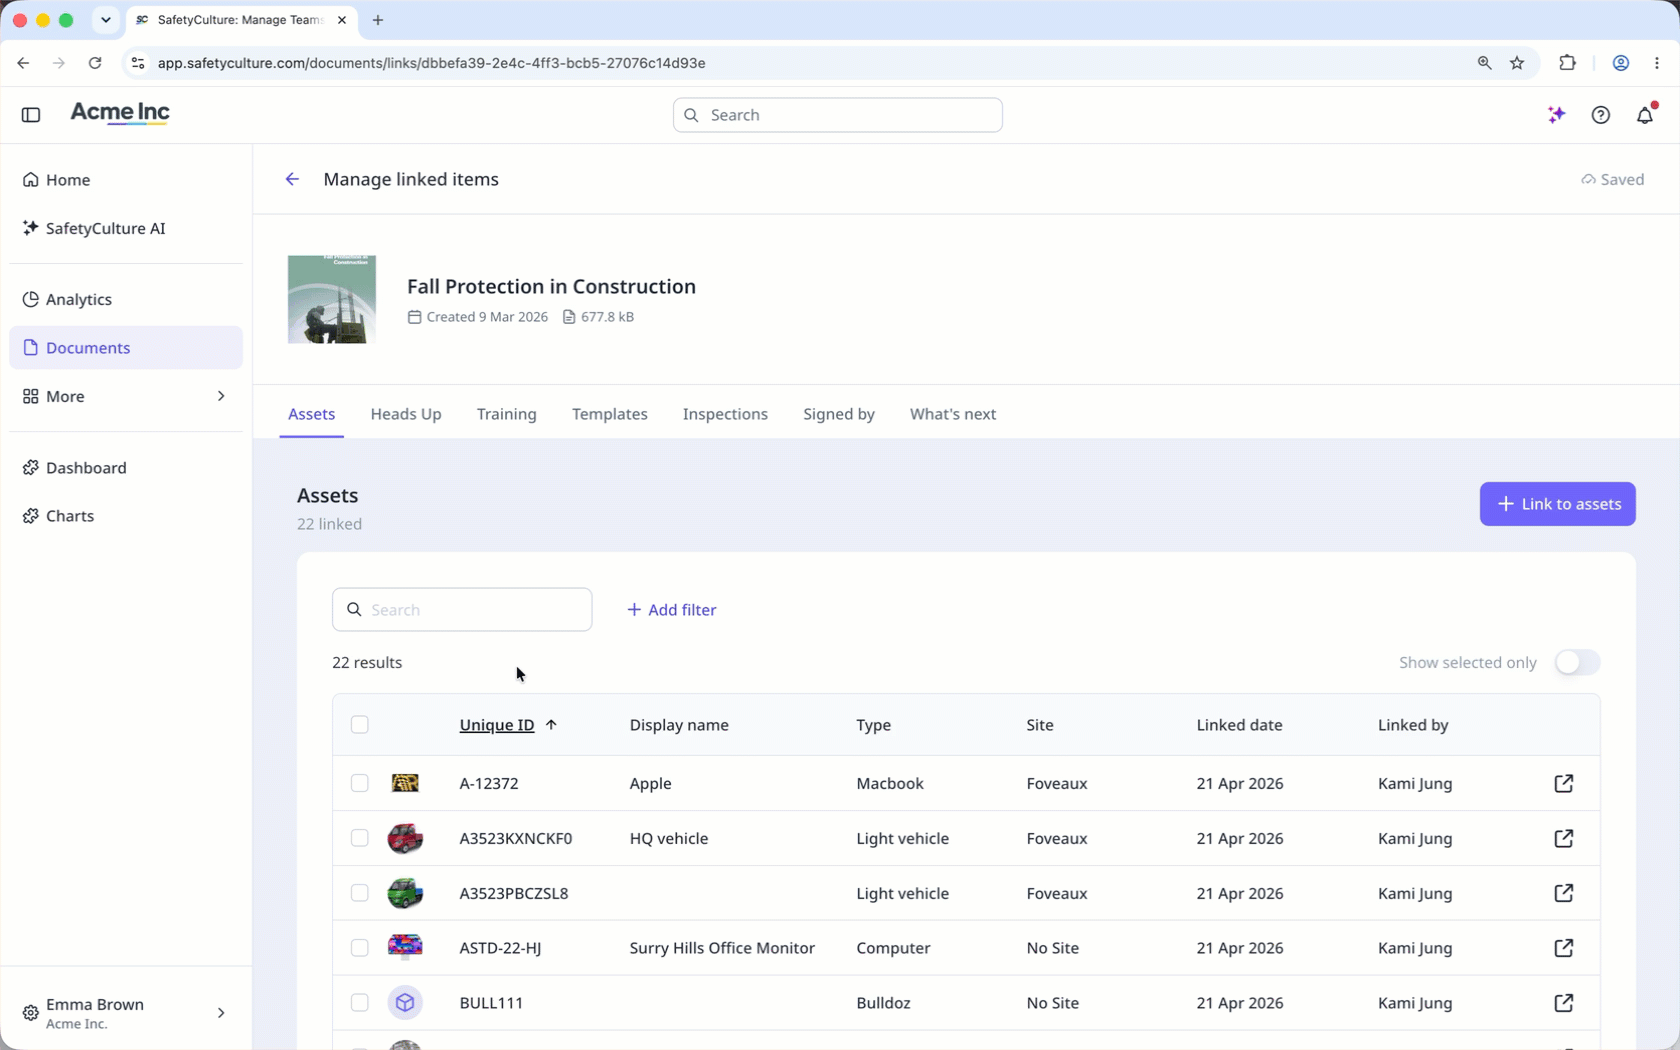This screenshot has height=1050, width=1680.
Task: Close the SafetyCulture browser tab
Action: (x=342, y=20)
